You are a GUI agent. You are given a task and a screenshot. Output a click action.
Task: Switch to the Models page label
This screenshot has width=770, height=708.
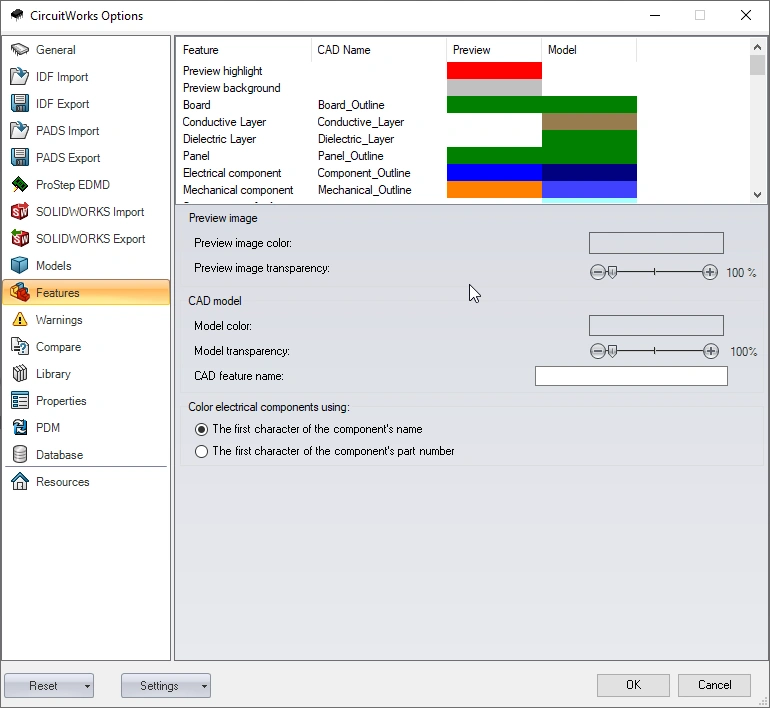coord(54,266)
